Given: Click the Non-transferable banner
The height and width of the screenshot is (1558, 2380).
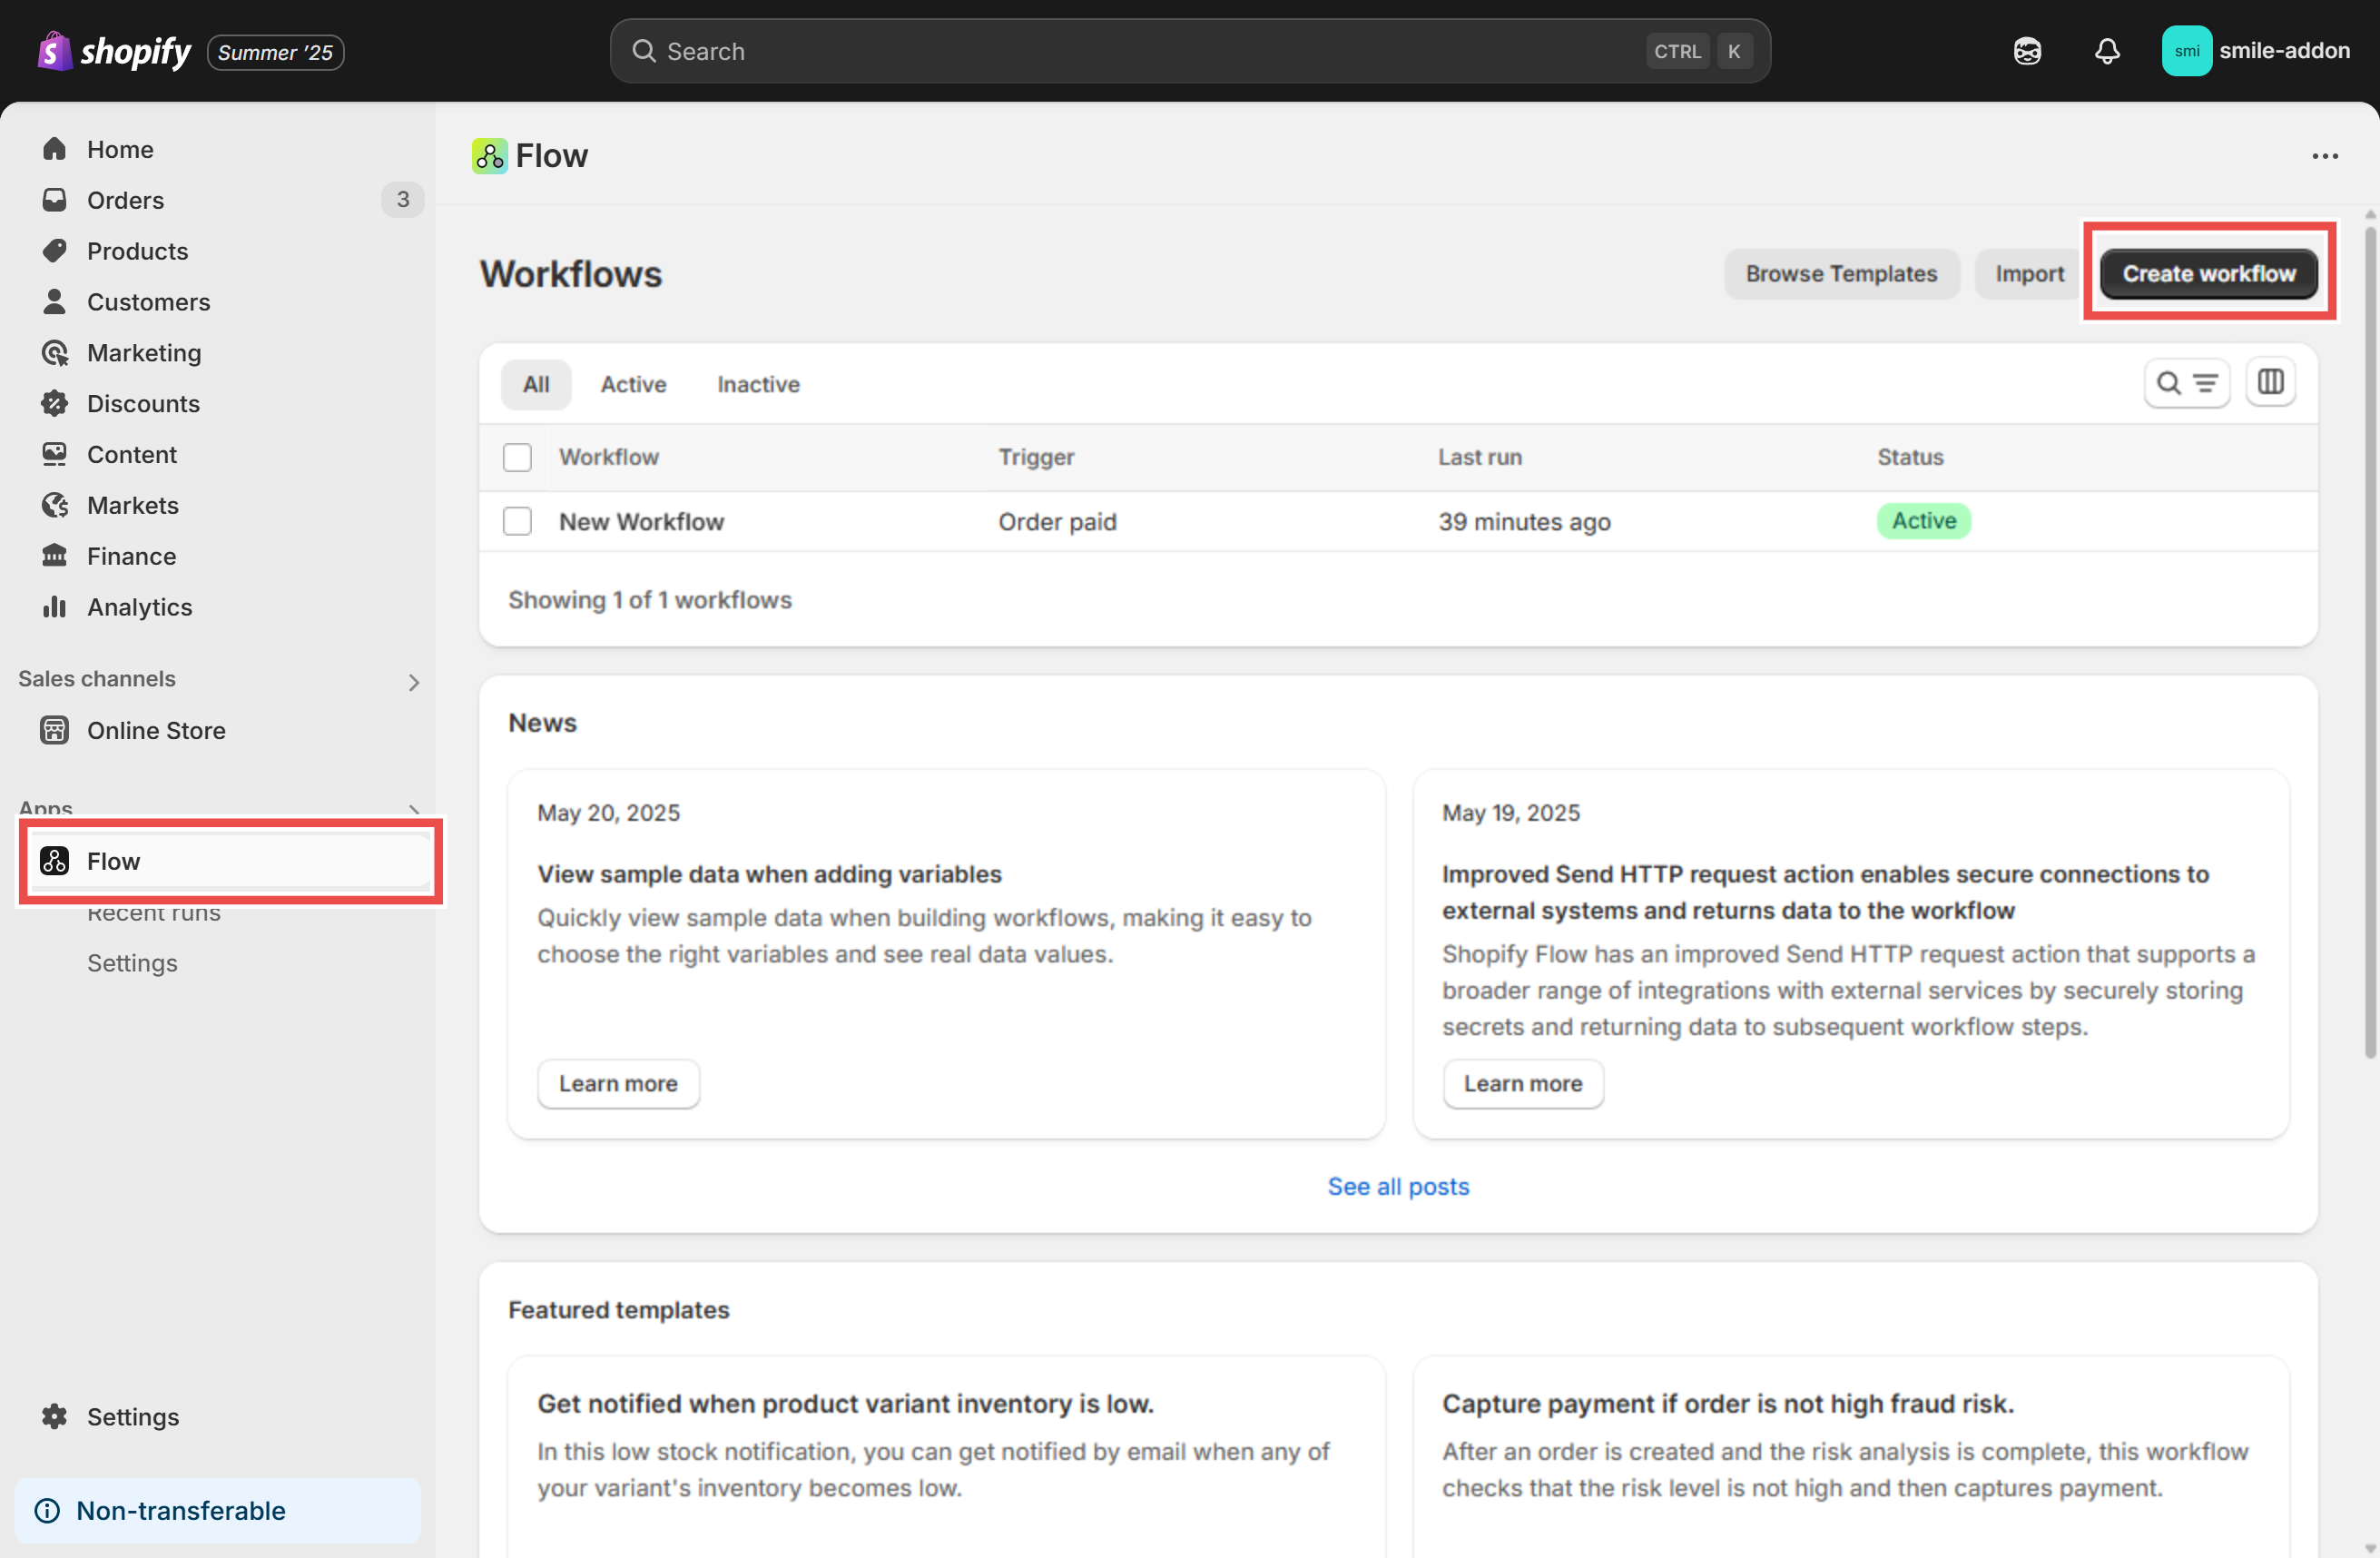Looking at the screenshot, I should (x=218, y=1510).
